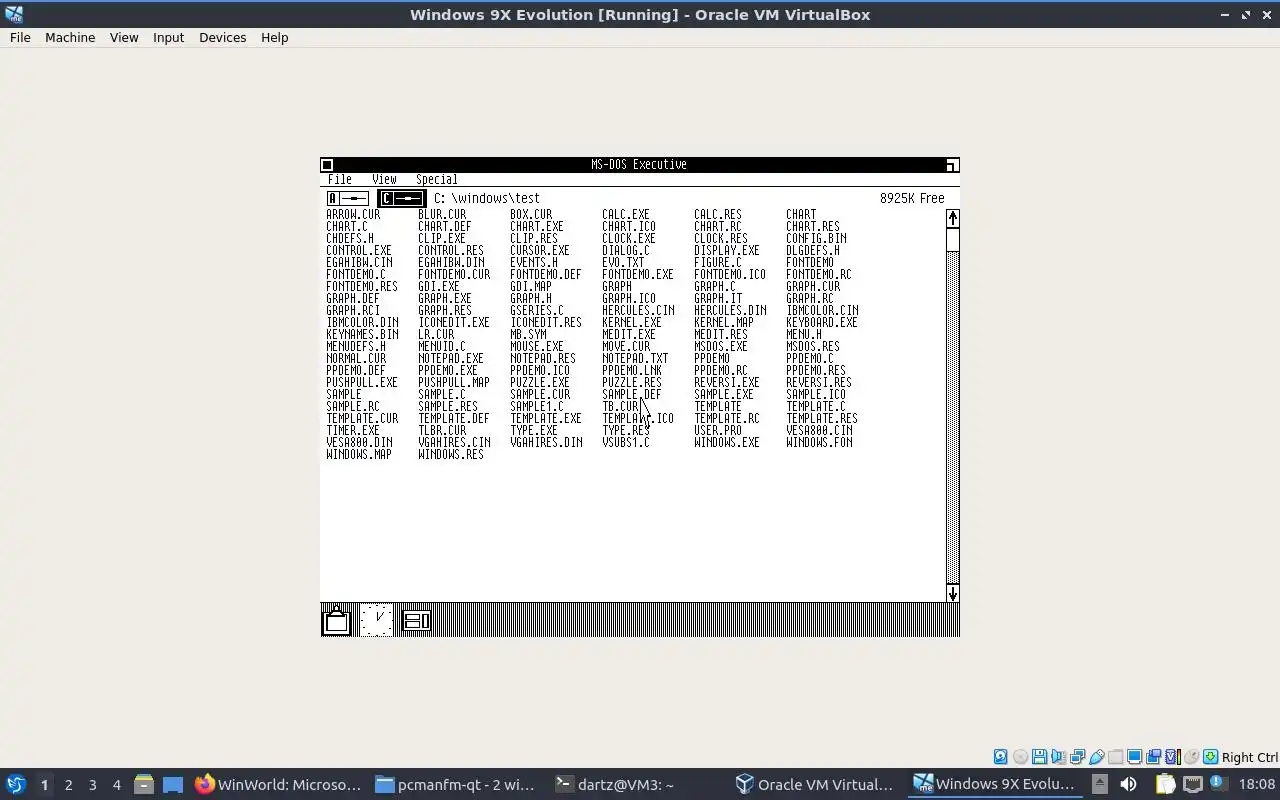Switch to Oracle VM VirtualBox Manager taskbar entry
Image resolution: width=1280 pixels, height=800 pixels.
[x=815, y=785]
